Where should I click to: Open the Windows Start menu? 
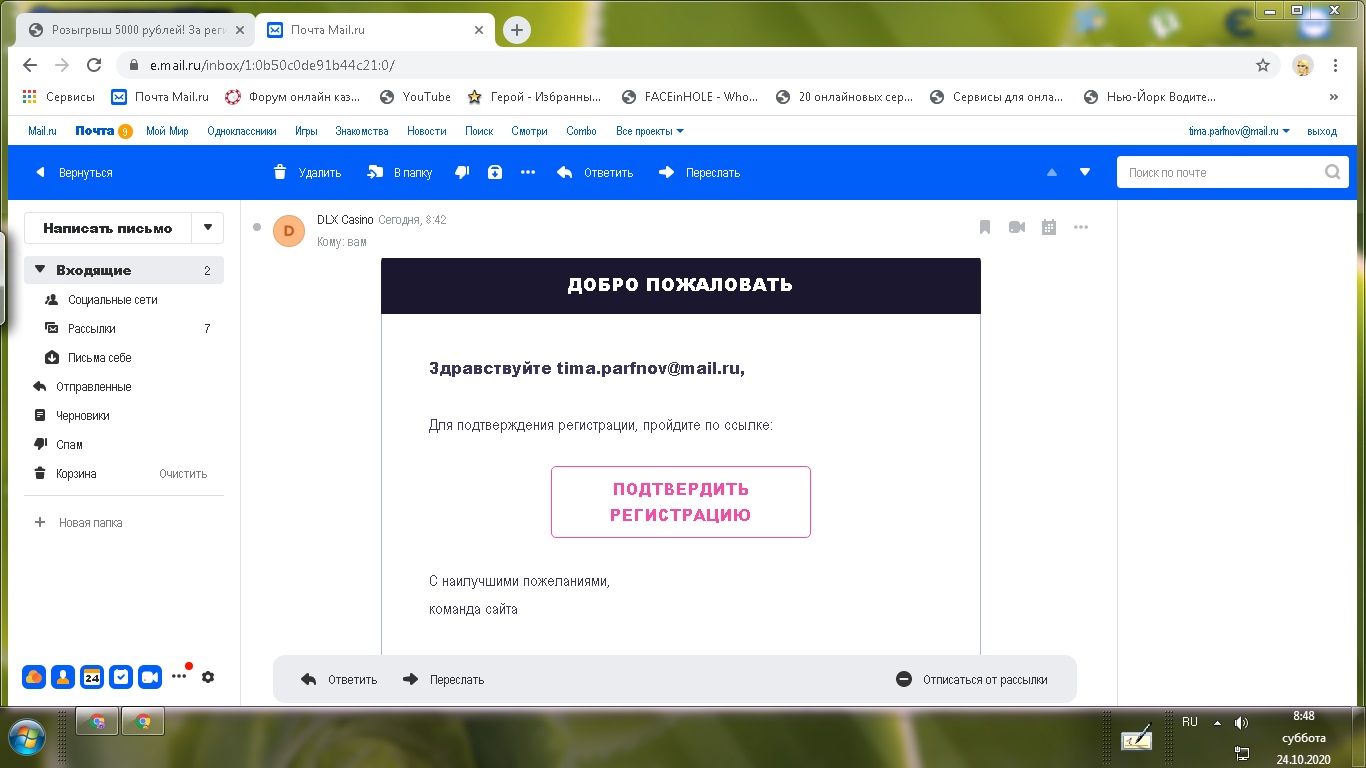click(x=26, y=738)
